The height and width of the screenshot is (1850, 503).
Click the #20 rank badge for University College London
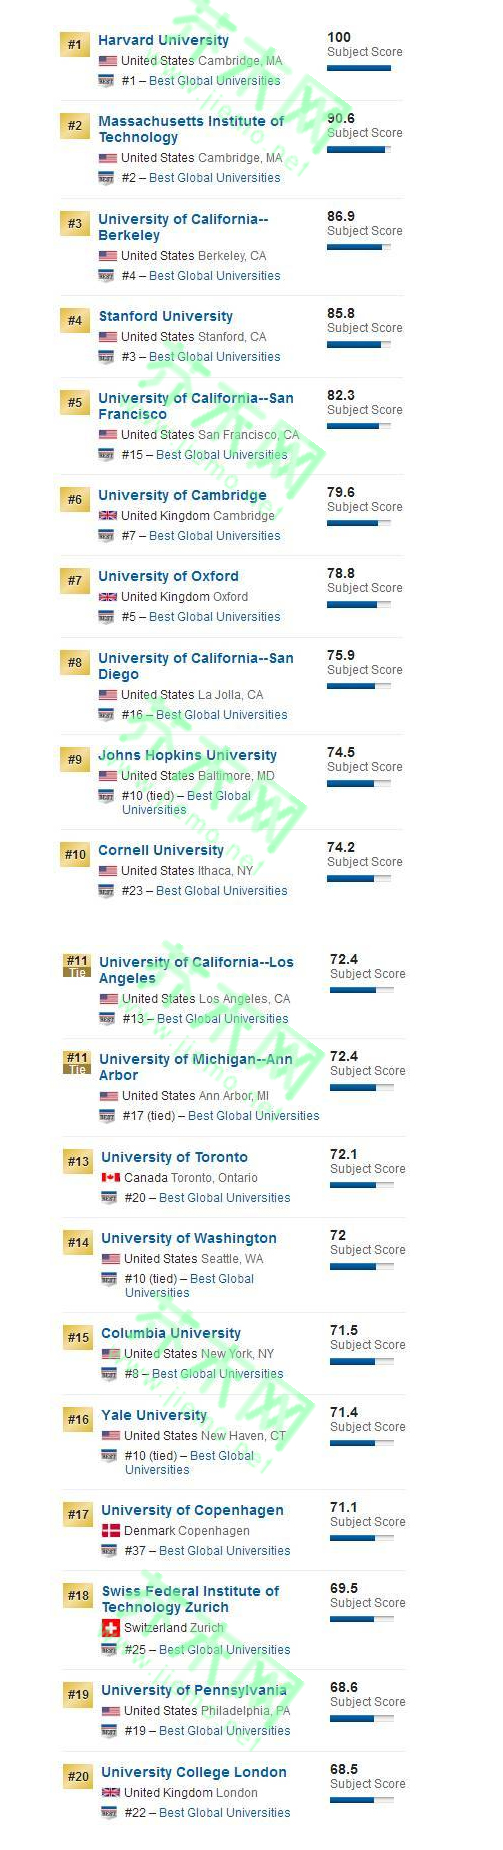tap(78, 1776)
